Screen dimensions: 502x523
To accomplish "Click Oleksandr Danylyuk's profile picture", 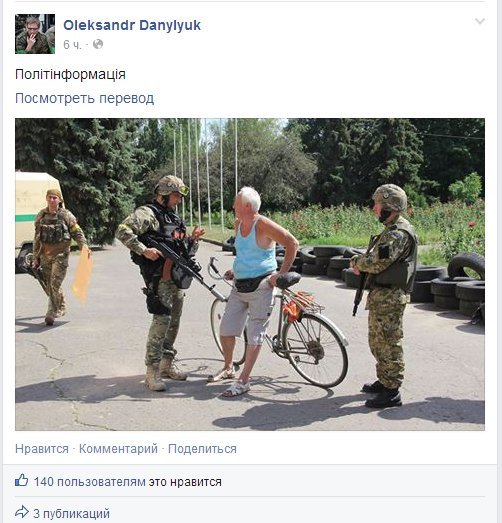I will (x=35, y=34).
